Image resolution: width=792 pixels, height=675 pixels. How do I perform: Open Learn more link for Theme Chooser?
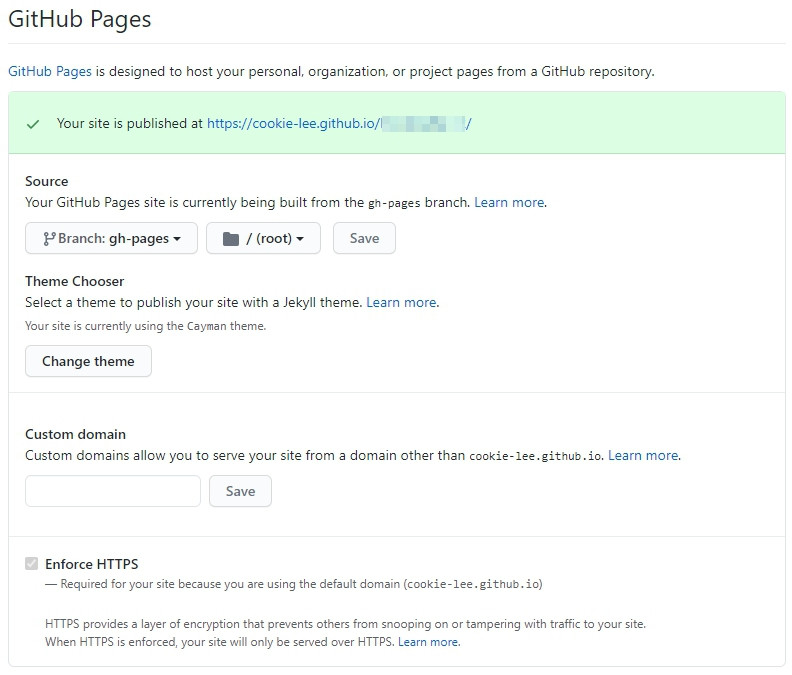tap(401, 303)
